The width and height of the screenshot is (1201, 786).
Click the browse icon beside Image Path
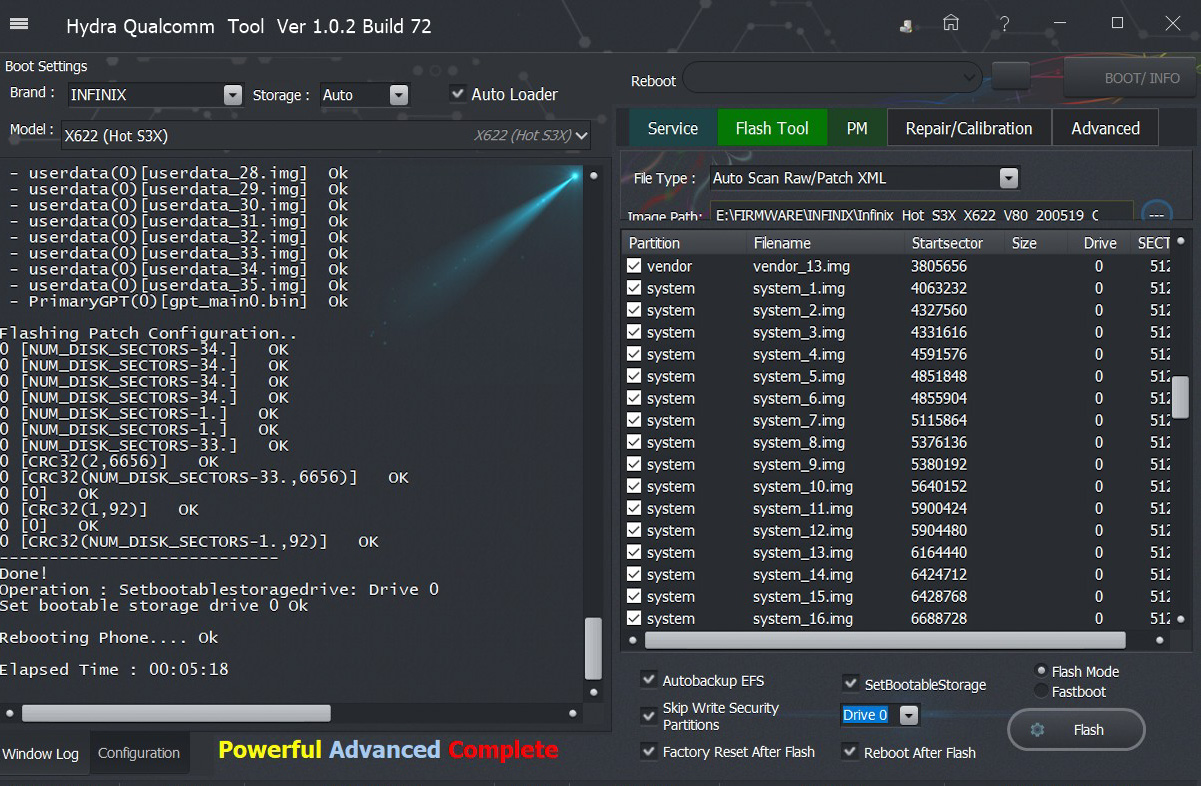(x=1156, y=215)
